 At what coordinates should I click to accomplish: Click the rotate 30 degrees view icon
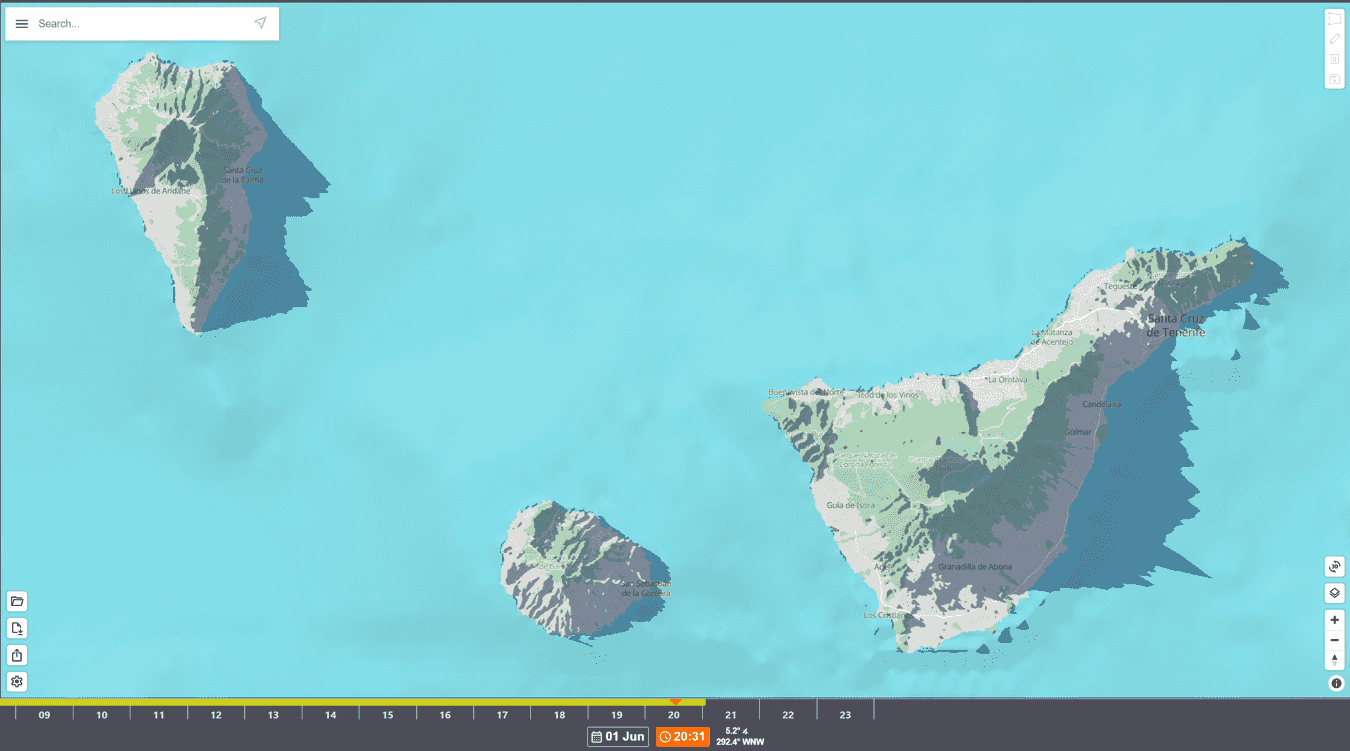(1334, 566)
